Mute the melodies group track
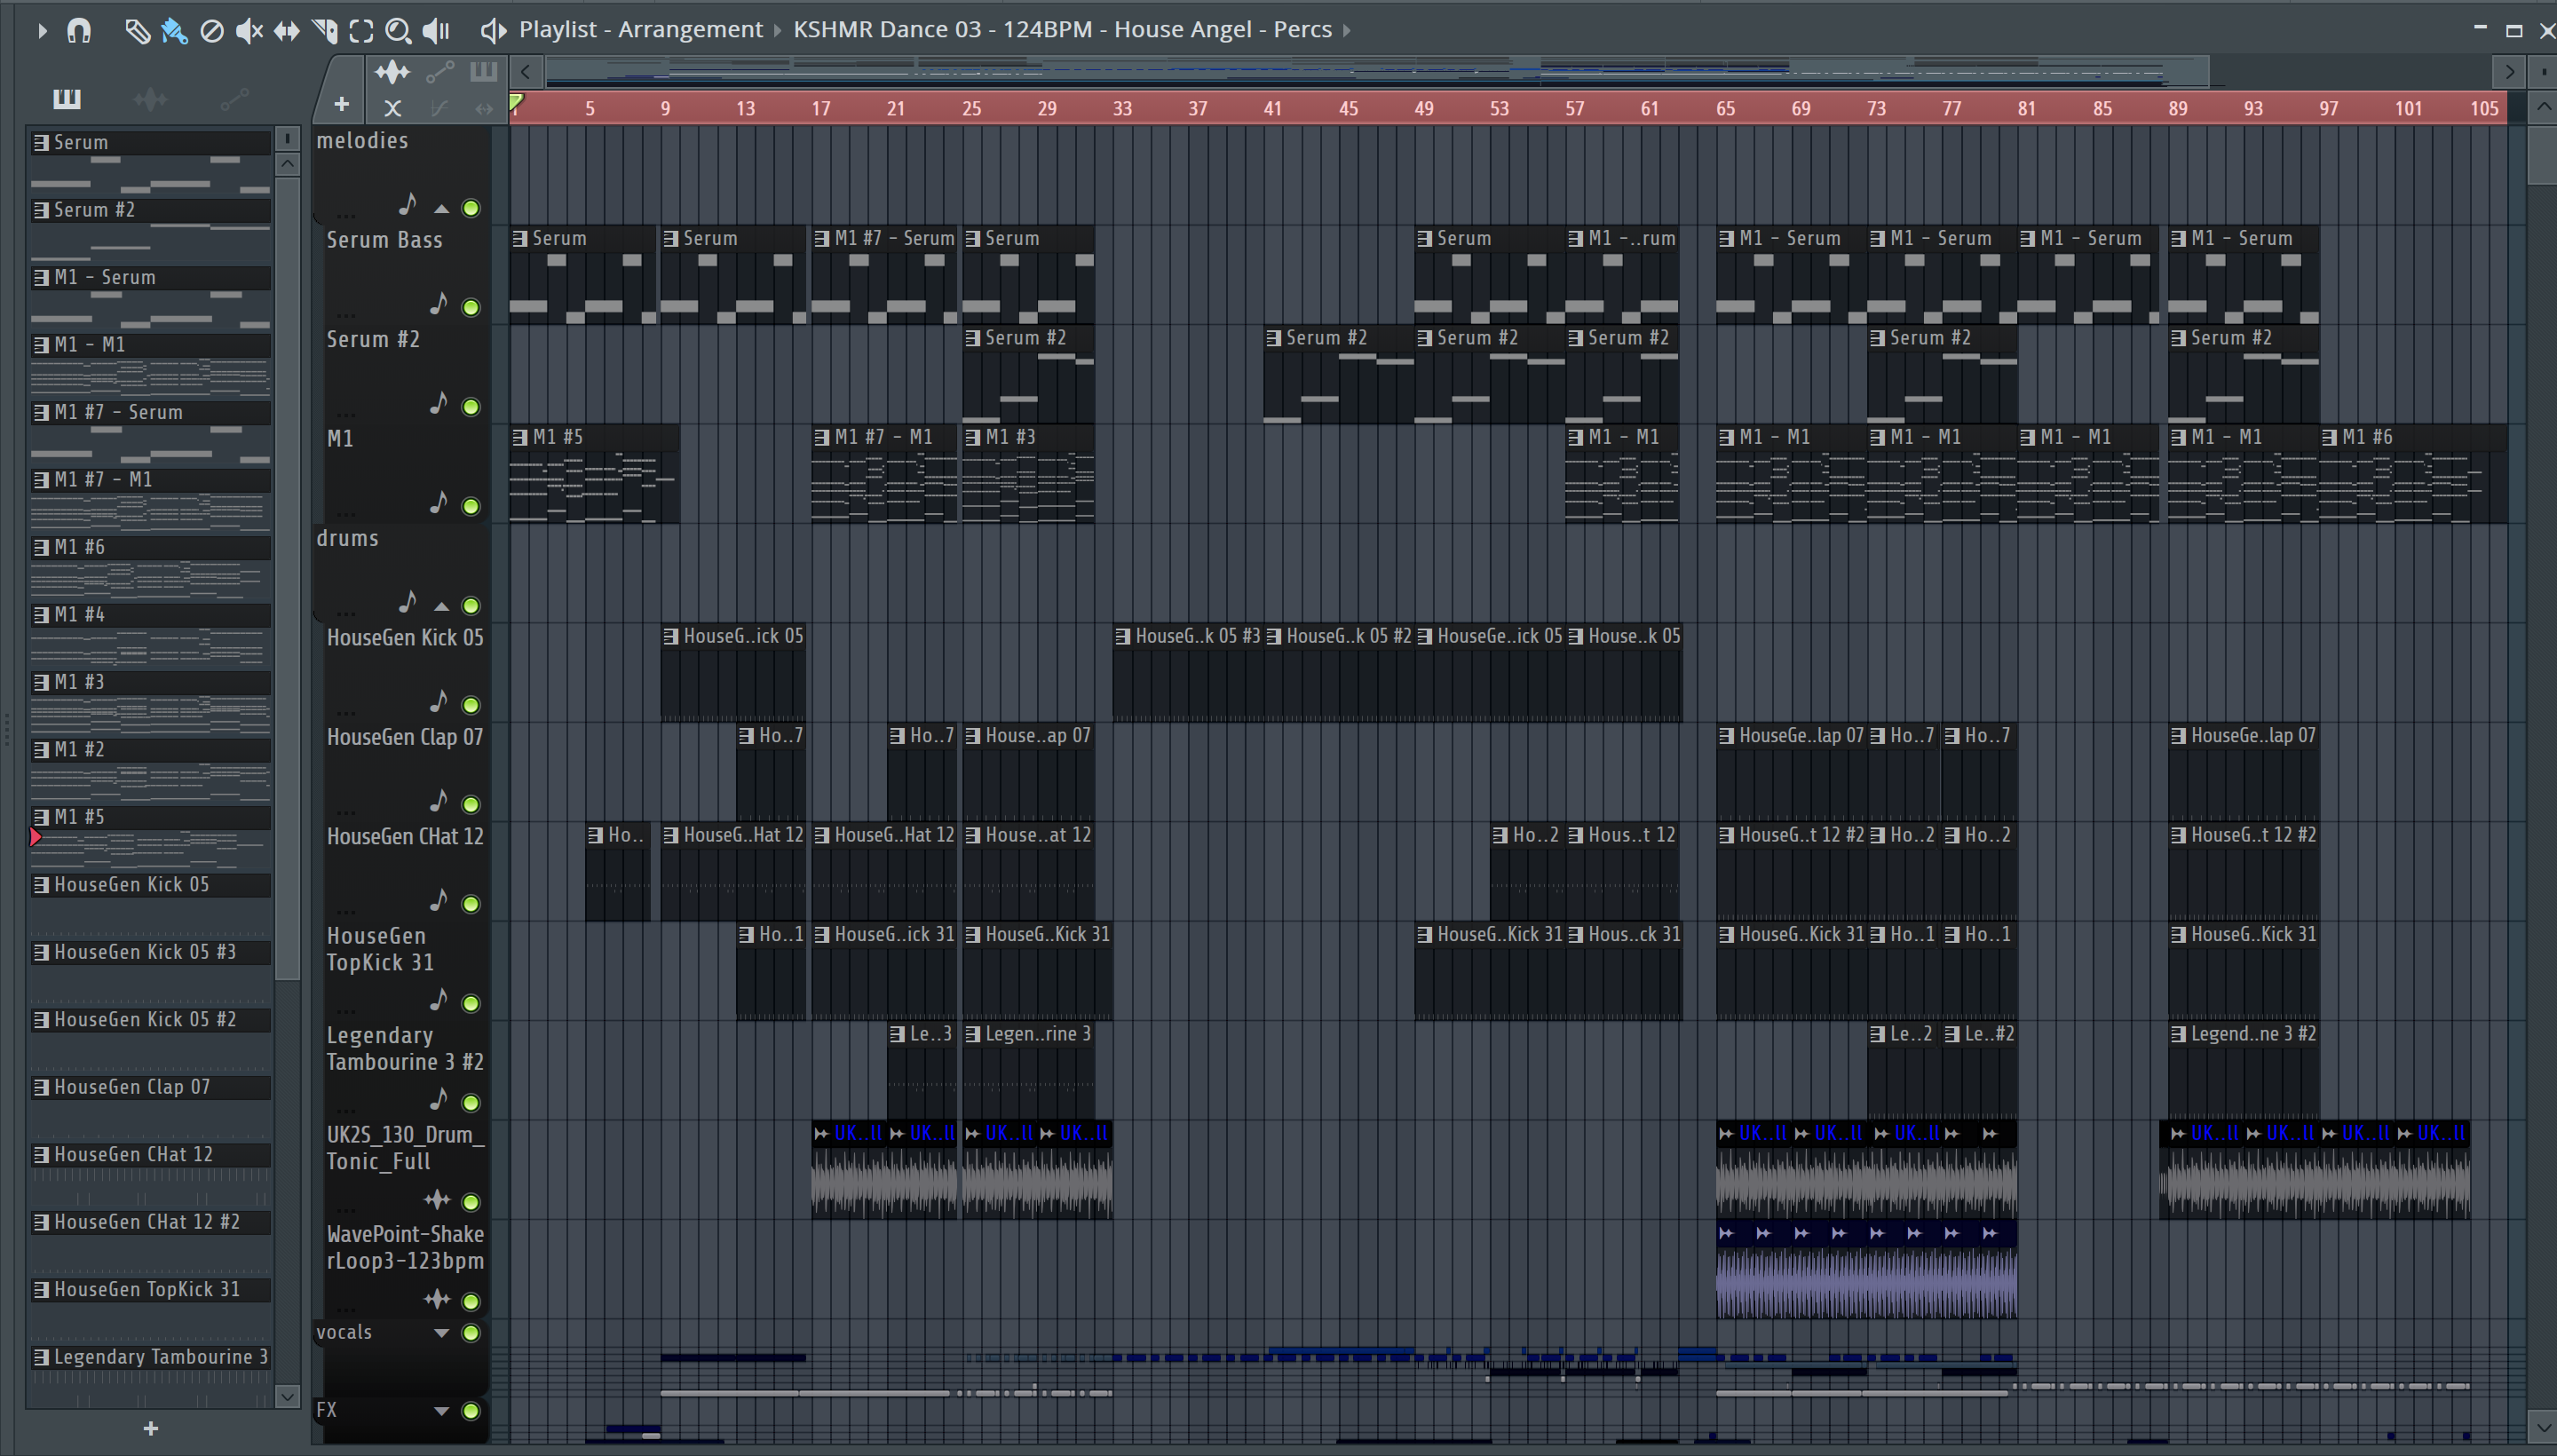Screen dimensions: 2557x1456 point(471,208)
